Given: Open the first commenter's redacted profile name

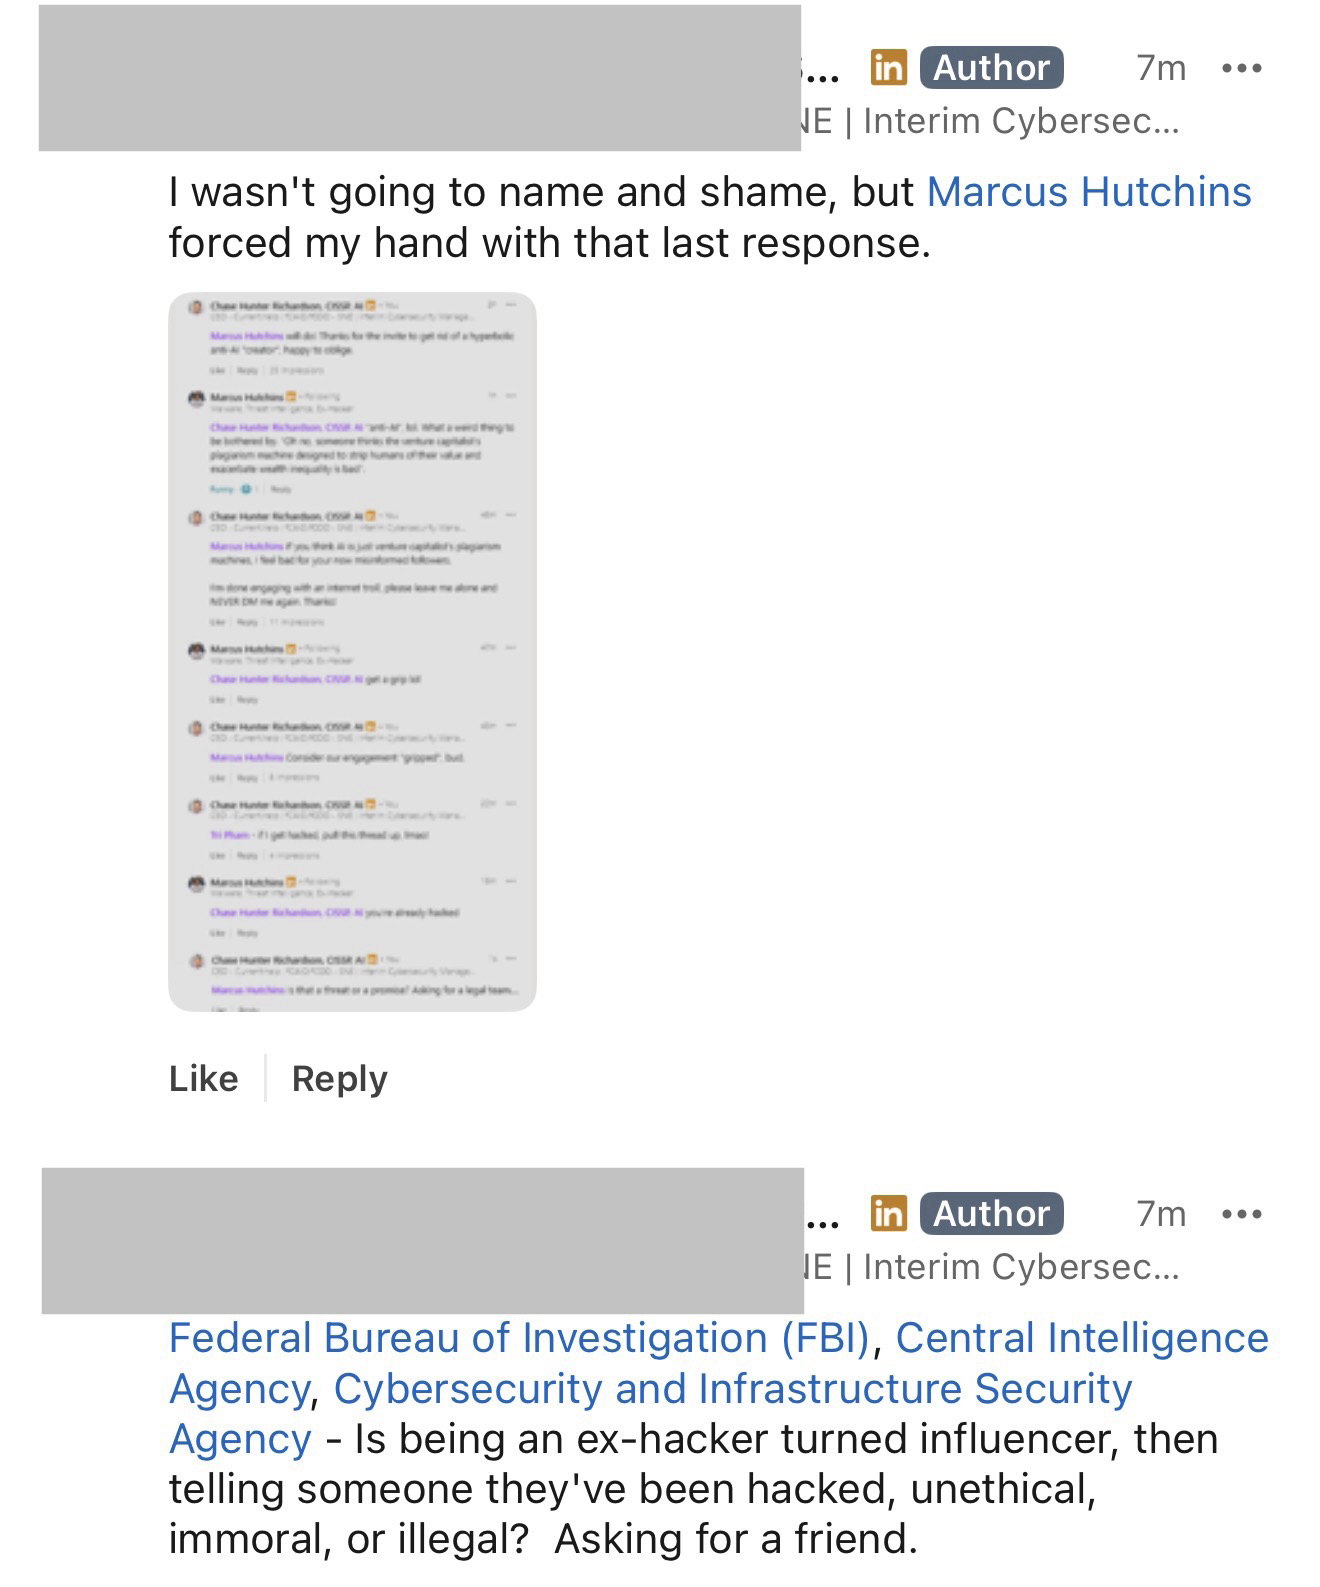Looking at the screenshot, I should (x=420, y=78).
